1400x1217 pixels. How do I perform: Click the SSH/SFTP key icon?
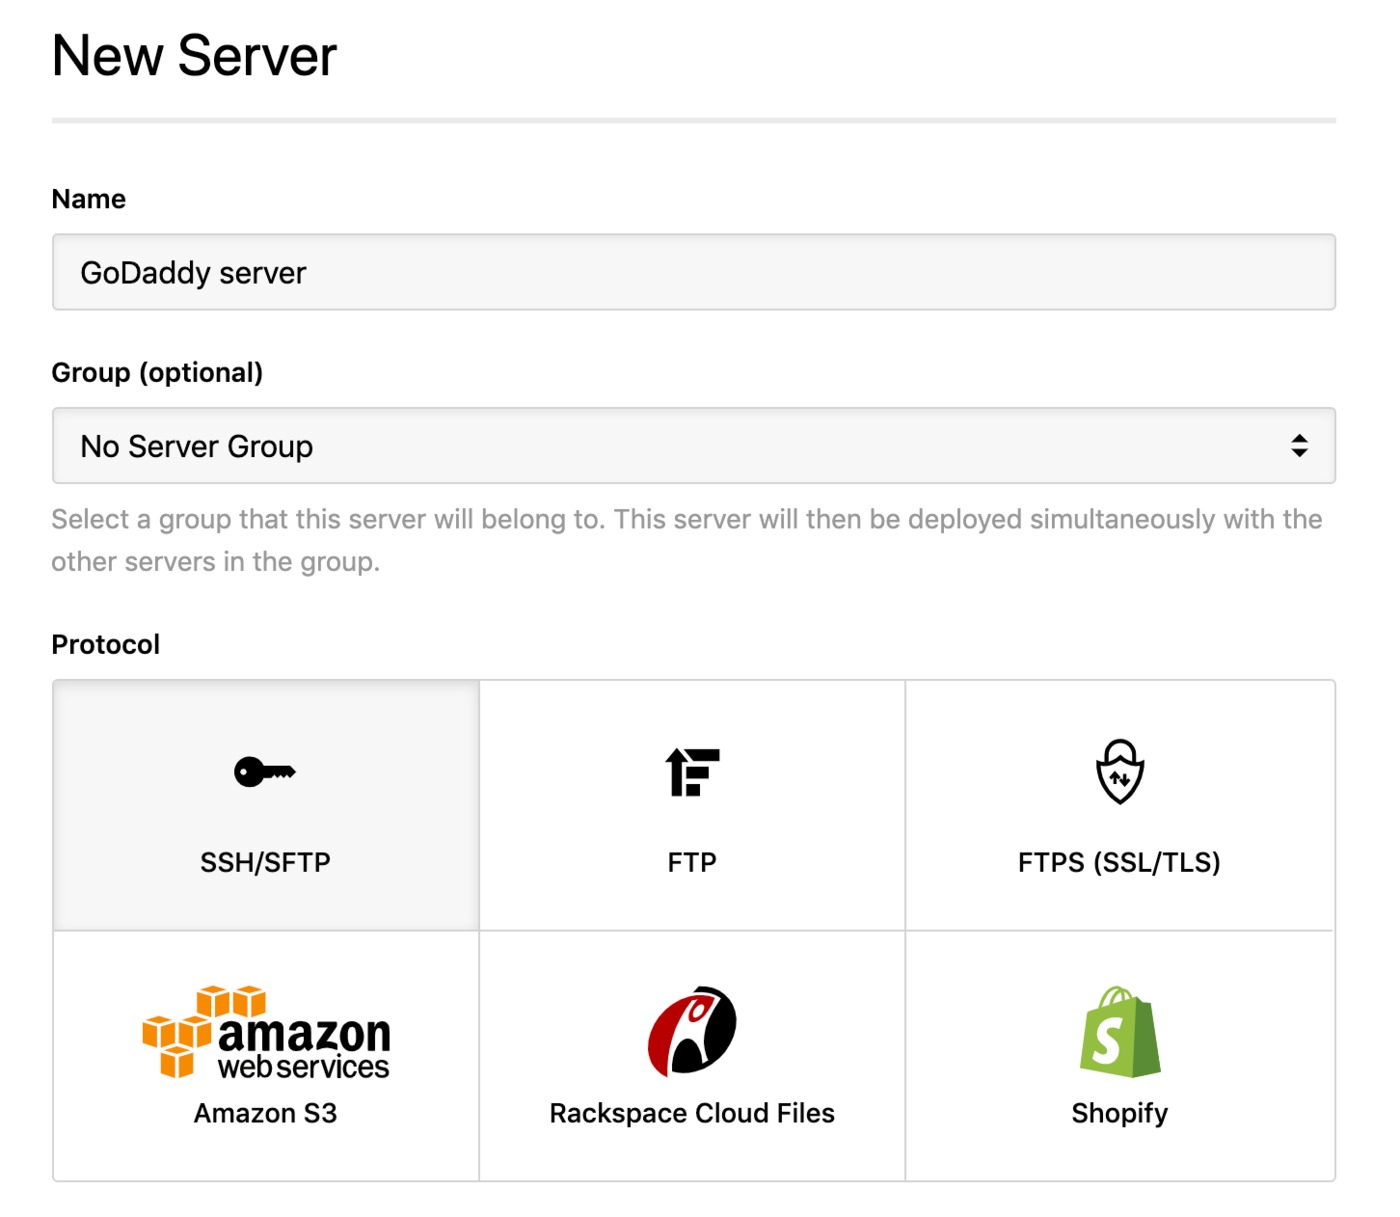tap(265, 772)
